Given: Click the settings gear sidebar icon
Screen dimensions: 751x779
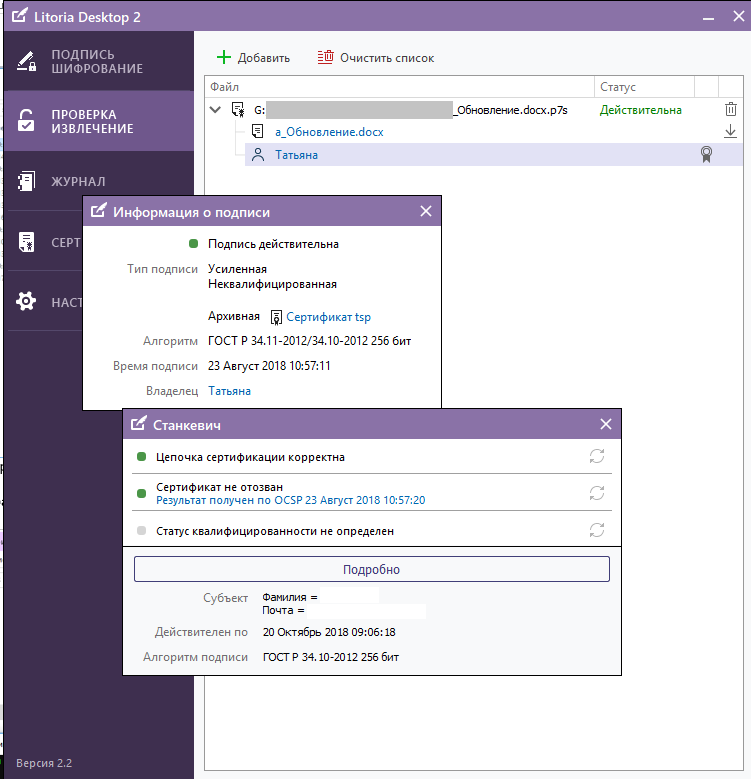Looking at the screenshot, I should [x=26, y=301].
